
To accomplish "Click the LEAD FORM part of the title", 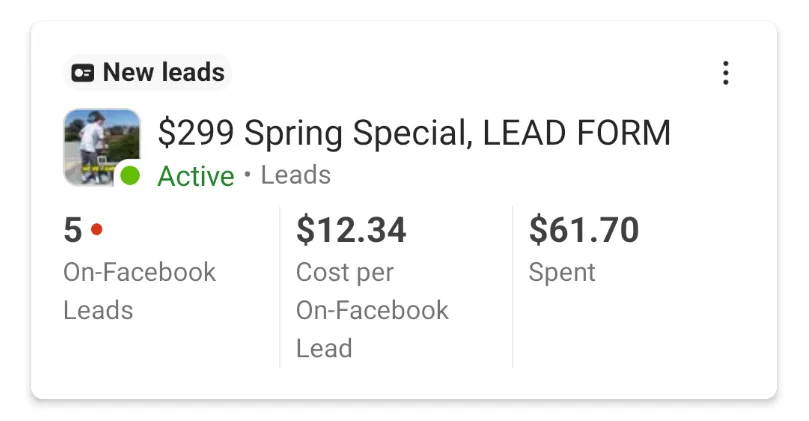I will 577,133.
